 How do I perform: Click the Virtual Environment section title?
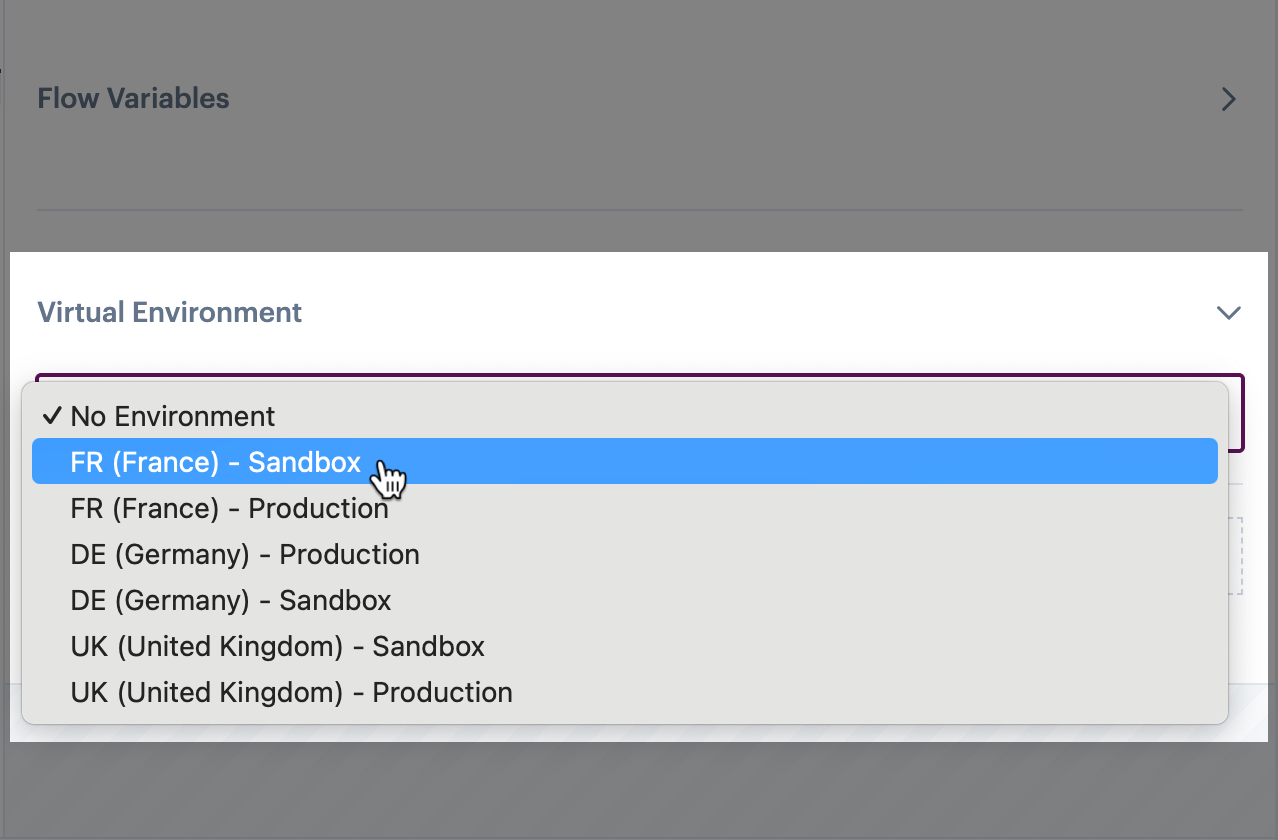(169, 312)
